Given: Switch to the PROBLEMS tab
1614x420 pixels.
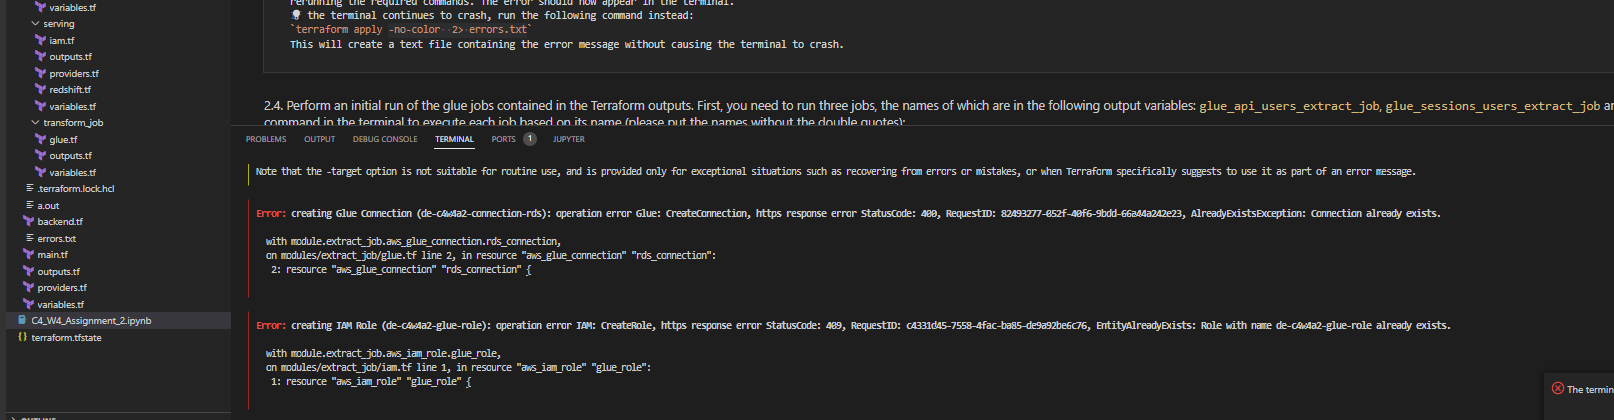Looking at the screenshot, I should (266, 139).
